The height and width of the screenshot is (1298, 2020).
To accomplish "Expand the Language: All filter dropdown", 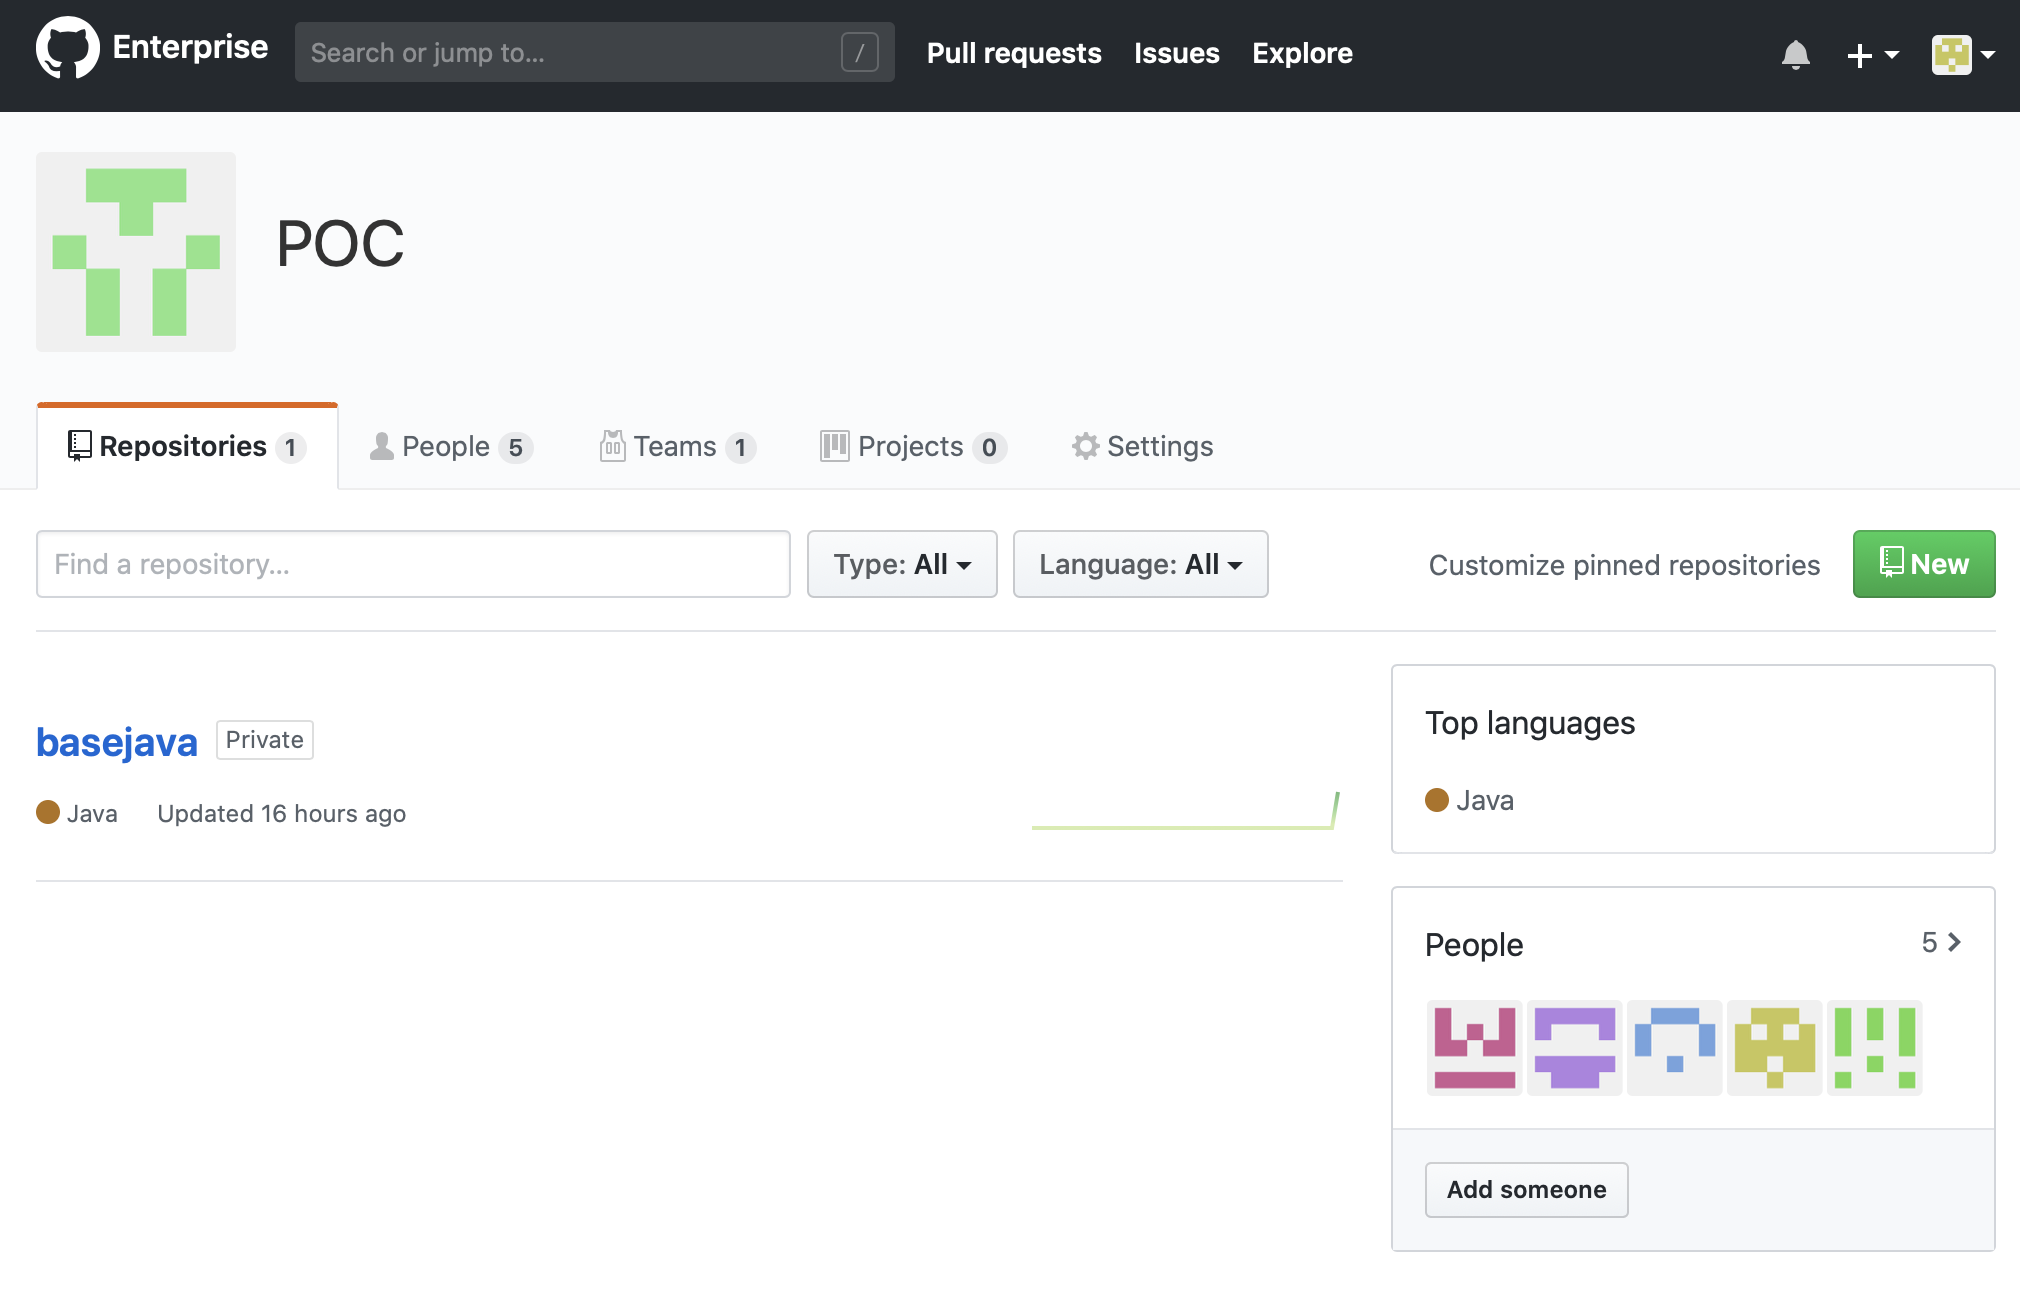I will 1140,564.
